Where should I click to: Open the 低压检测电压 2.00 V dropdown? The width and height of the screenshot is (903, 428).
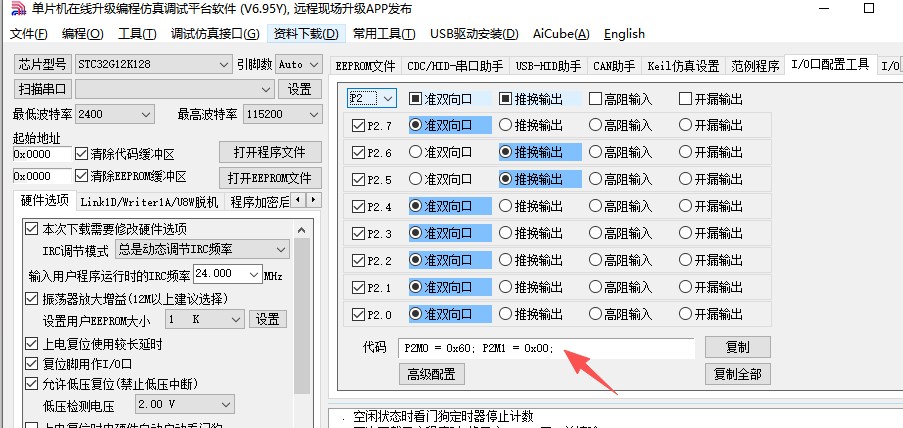(184, 404)
